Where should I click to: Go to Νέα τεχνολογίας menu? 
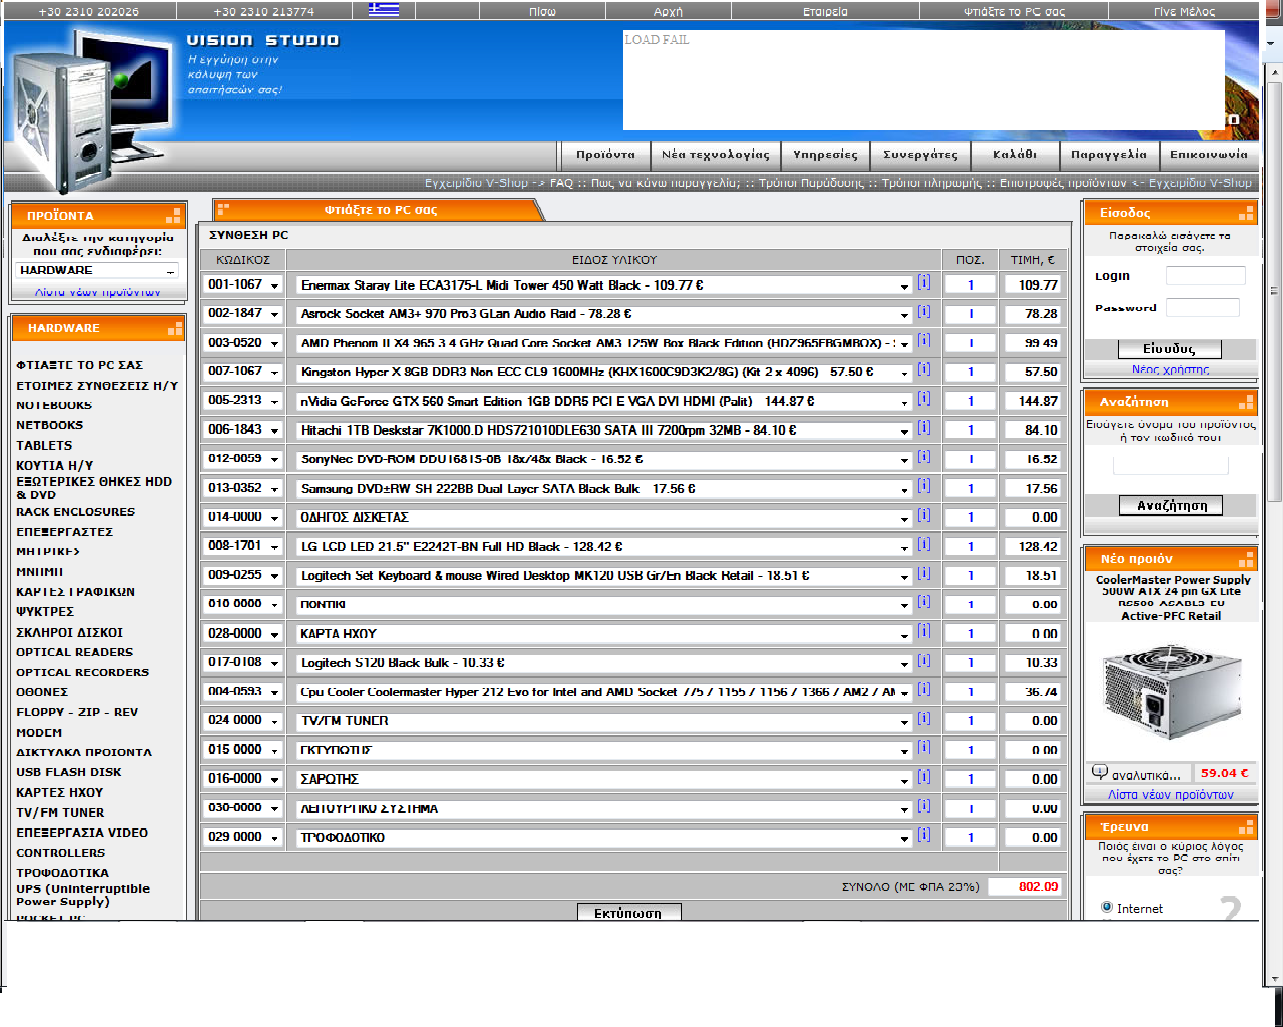coord(716,155)
